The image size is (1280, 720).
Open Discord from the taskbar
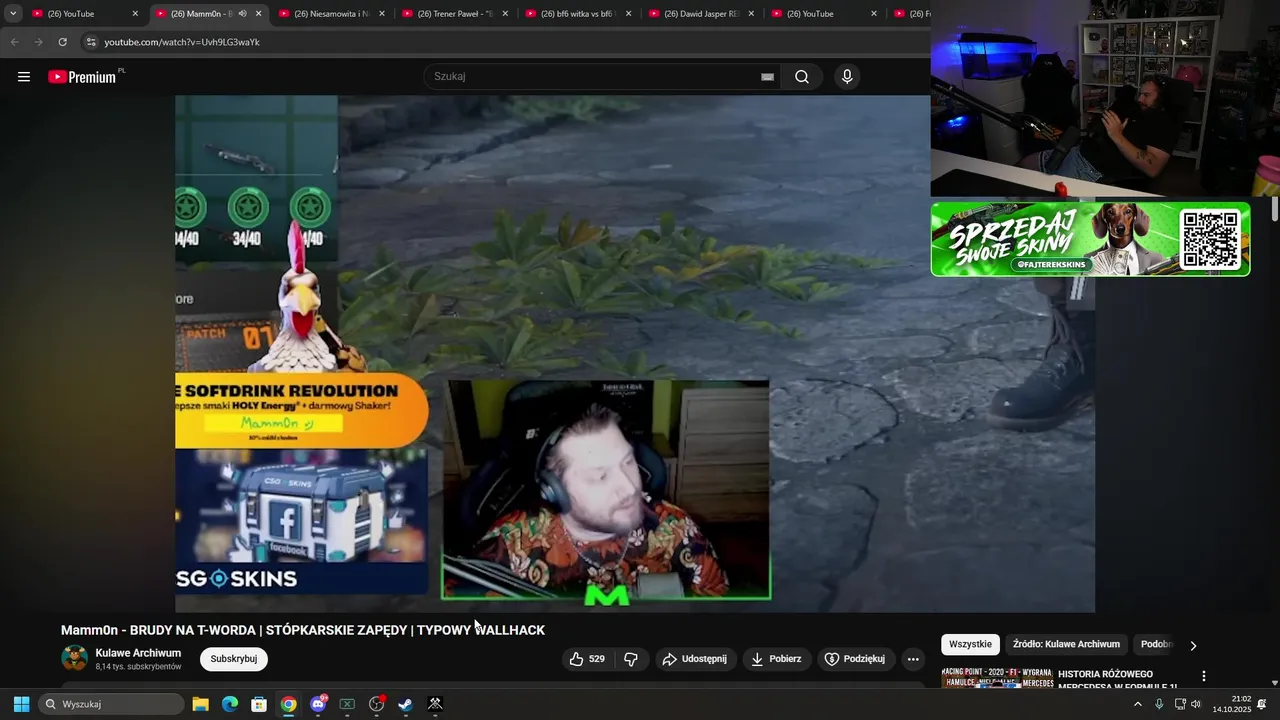pos(318,704)
